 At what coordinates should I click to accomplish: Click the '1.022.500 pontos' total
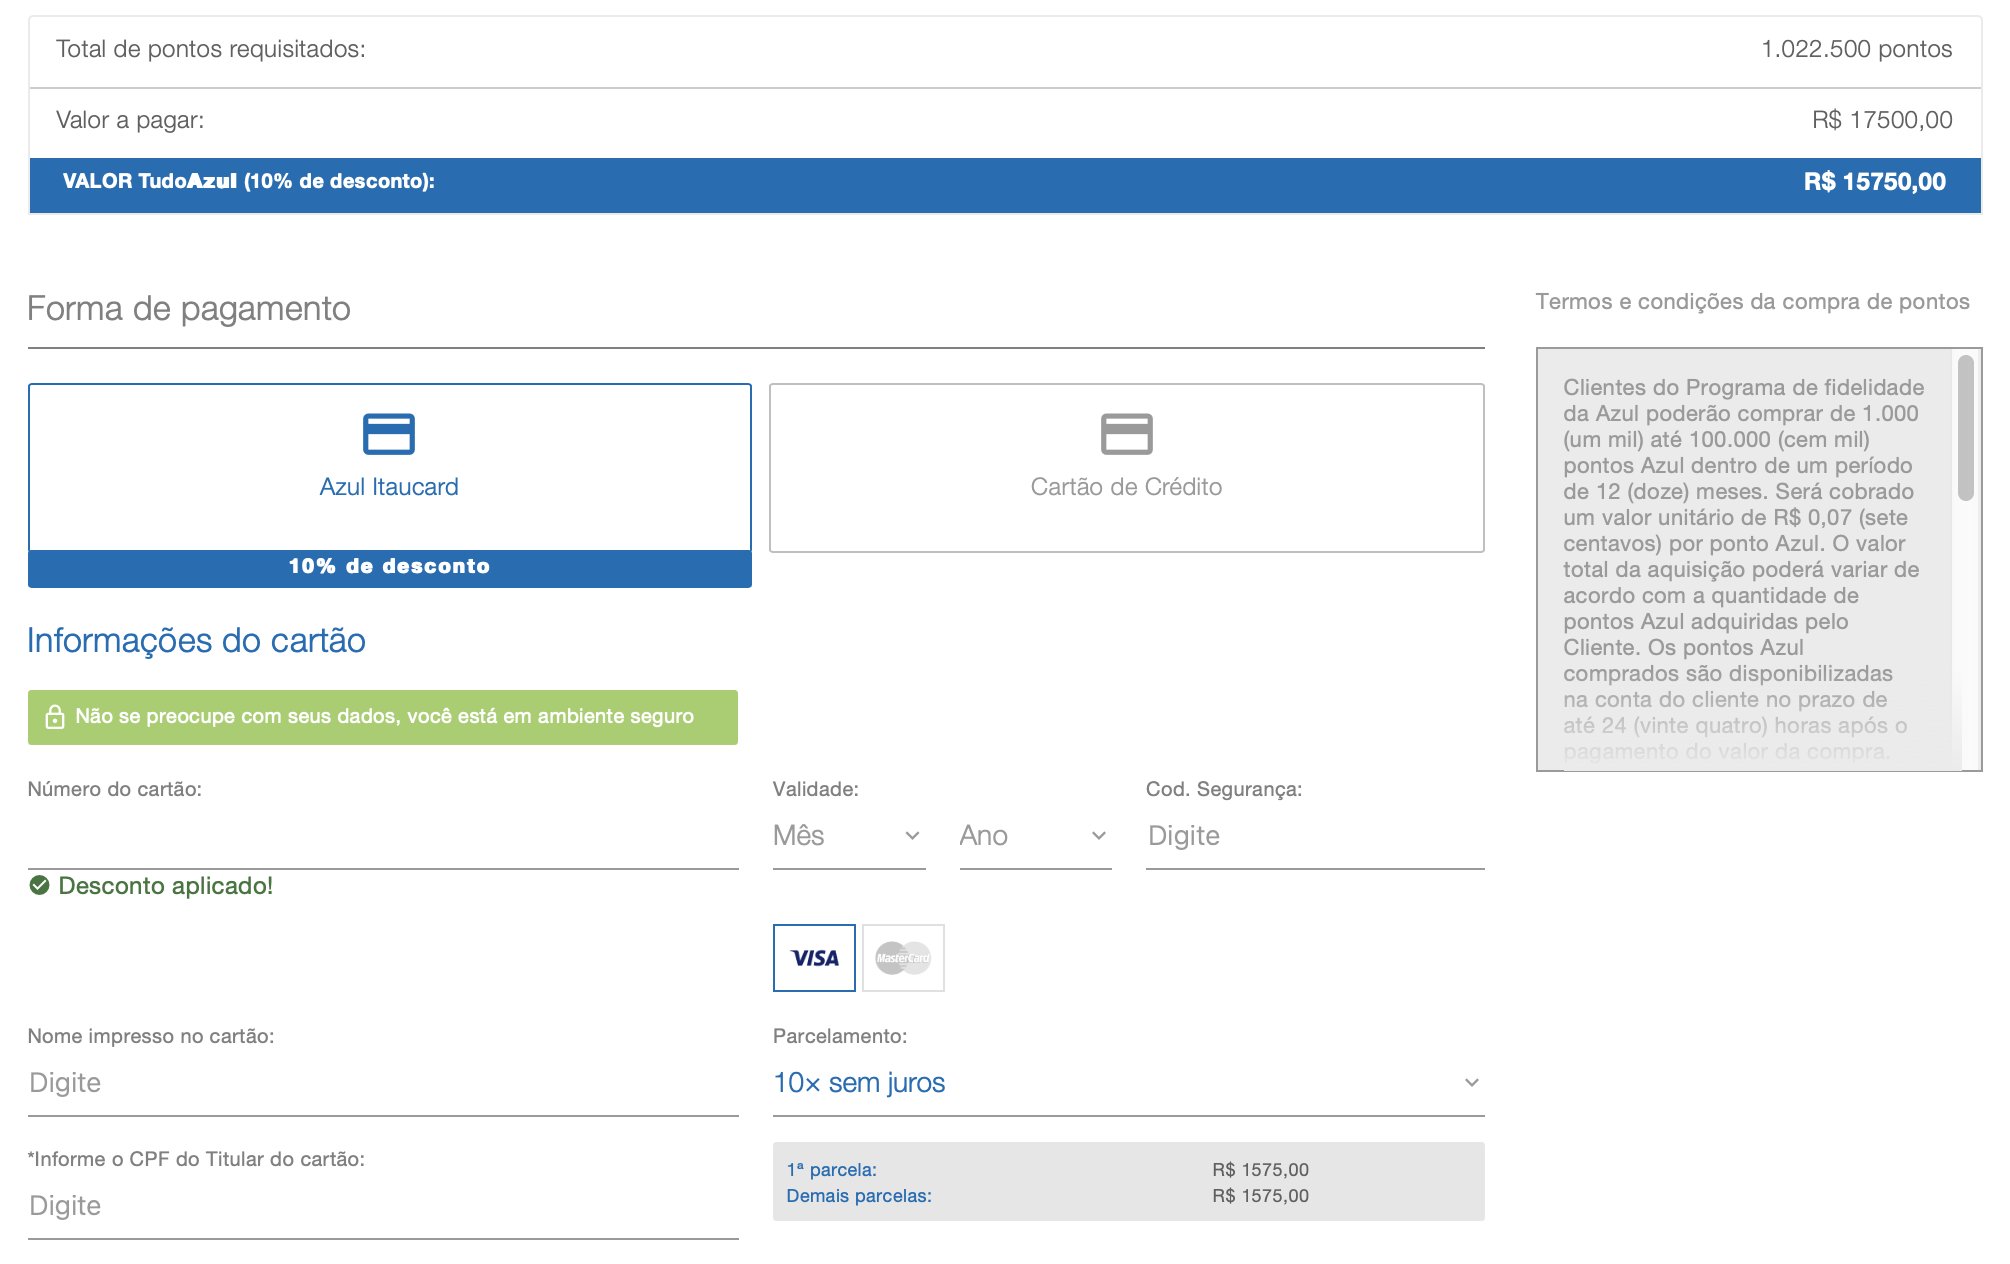coord(1856,49)
